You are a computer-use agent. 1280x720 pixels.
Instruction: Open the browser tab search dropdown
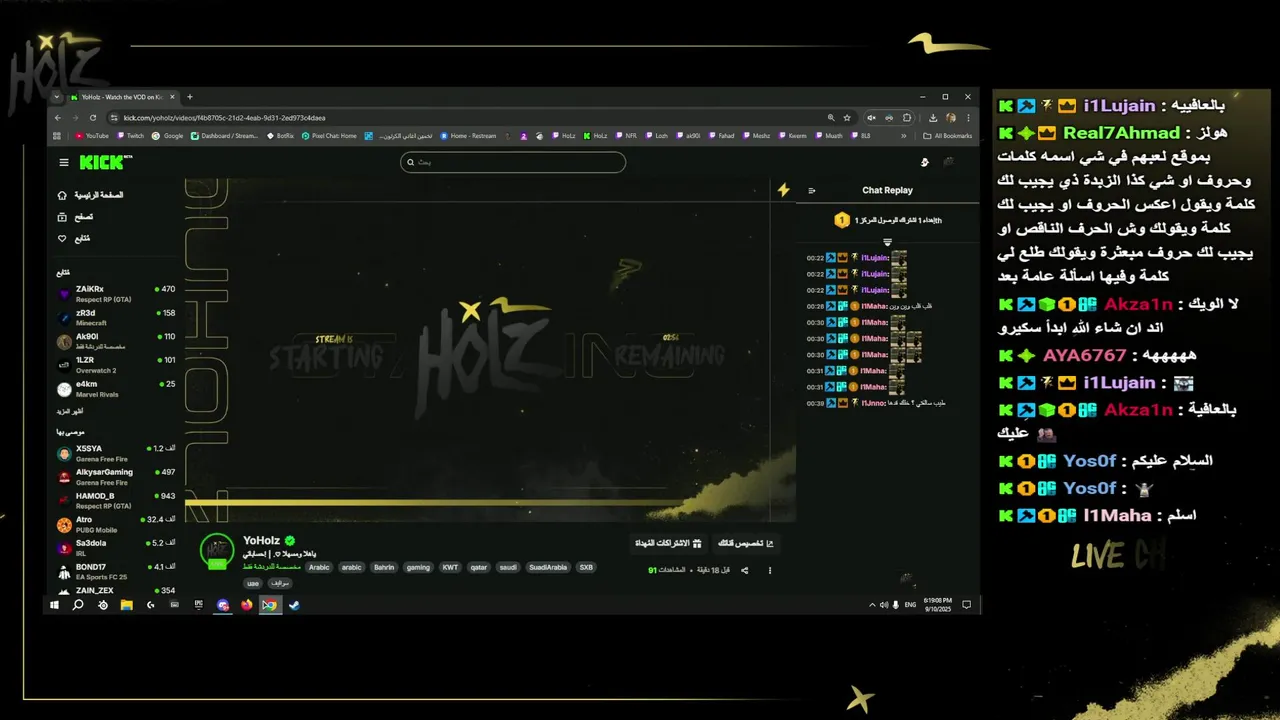[x=57, y=97]
